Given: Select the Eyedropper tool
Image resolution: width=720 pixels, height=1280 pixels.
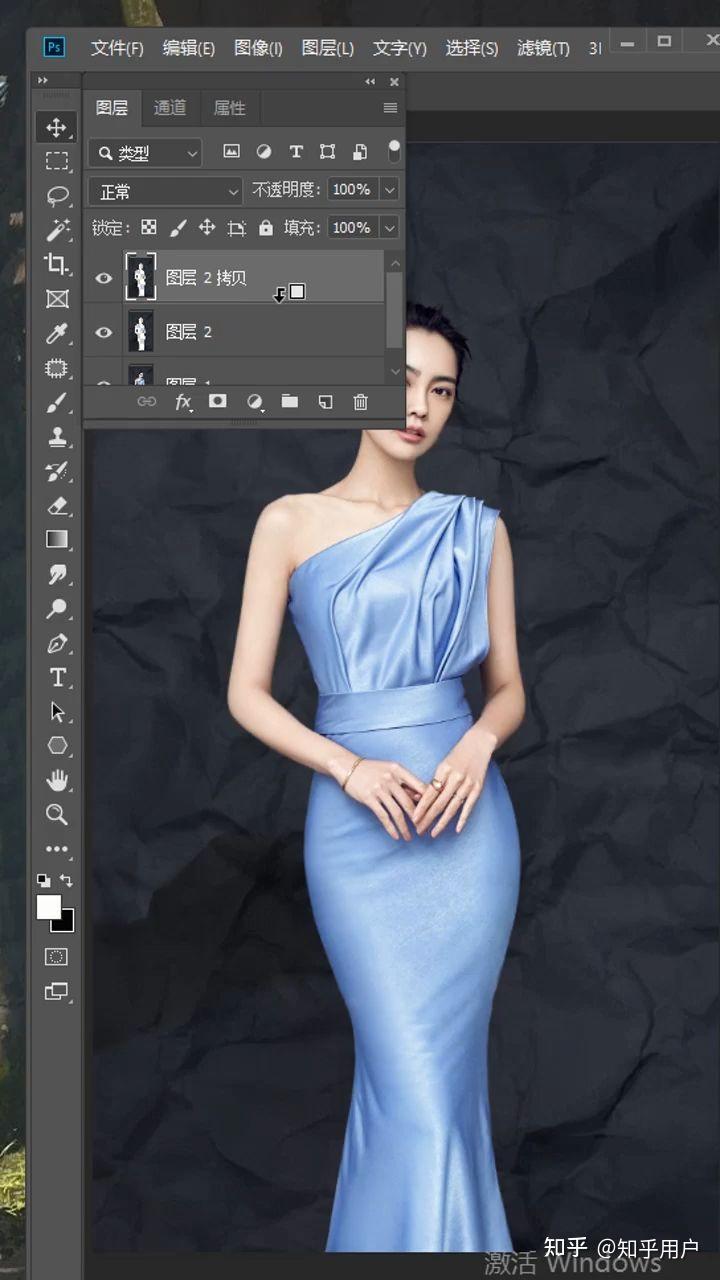Looking at the screenshot, I should (57, 334).
